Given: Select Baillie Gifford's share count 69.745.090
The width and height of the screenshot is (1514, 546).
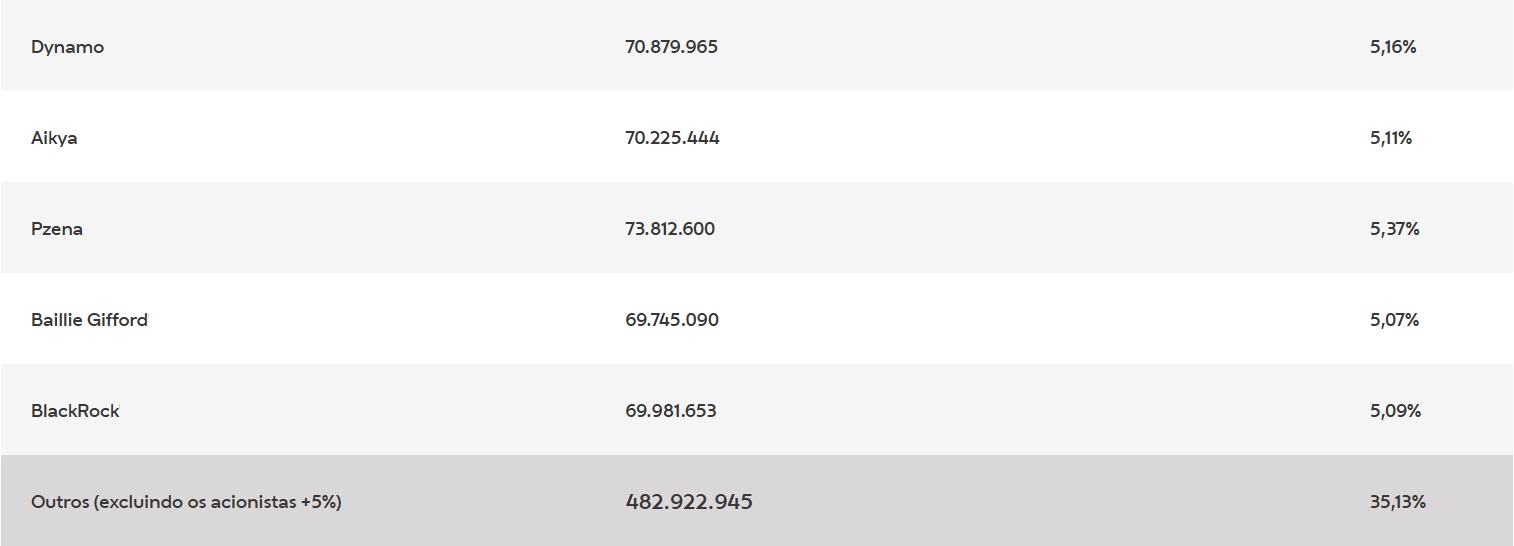Looking at the screenshot, I should pos(671,320).
